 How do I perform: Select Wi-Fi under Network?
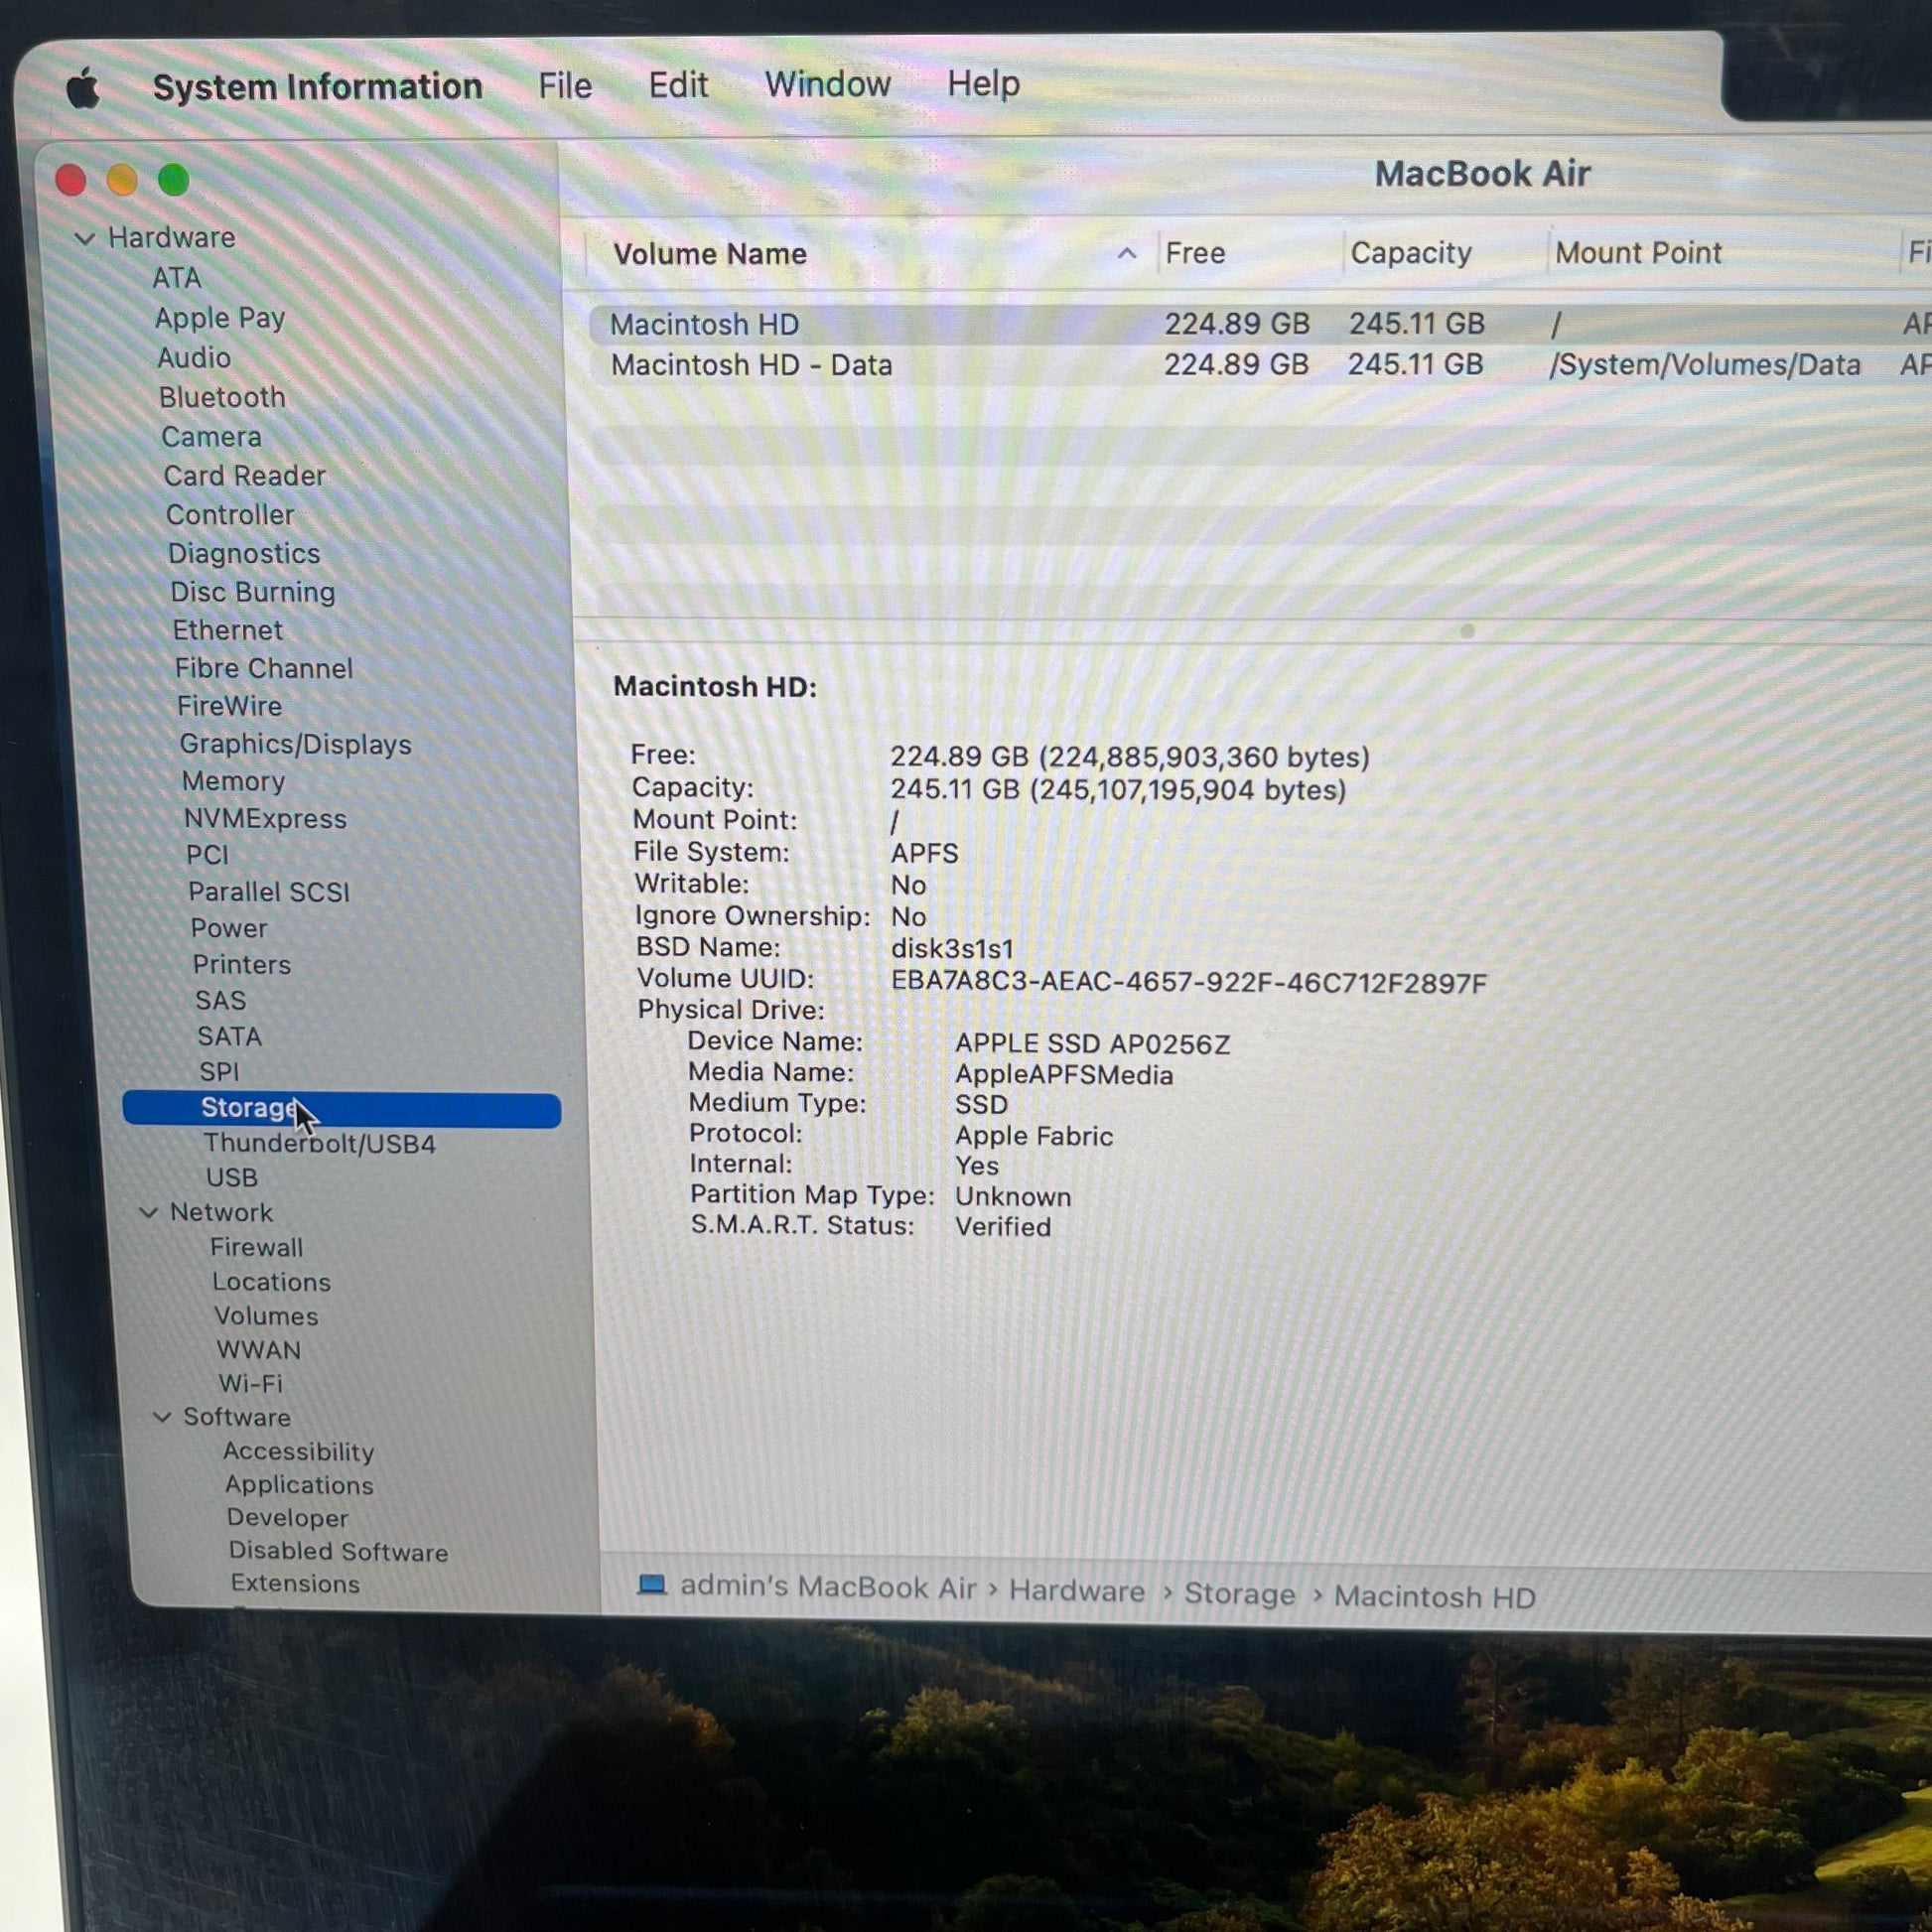pyautogui.click(x=250, y=1383)
